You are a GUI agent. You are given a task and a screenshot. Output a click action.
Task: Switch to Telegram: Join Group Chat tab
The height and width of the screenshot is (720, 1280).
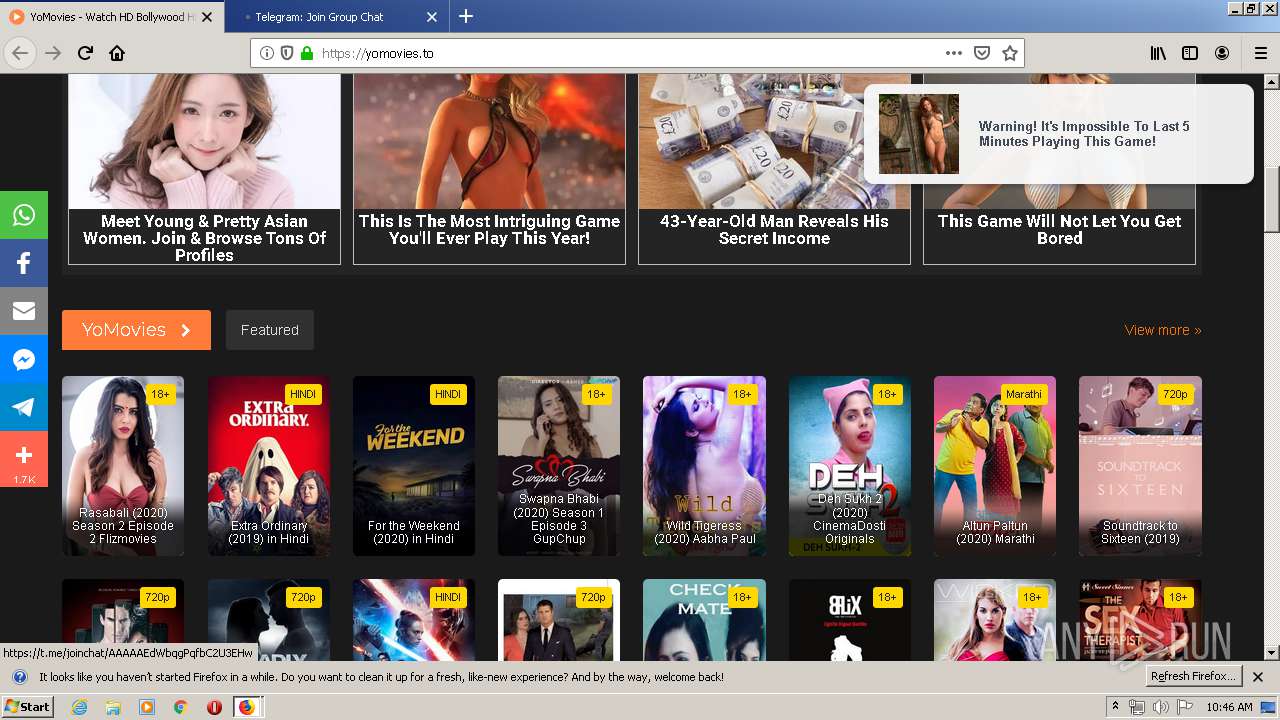(x=337, y=17)
